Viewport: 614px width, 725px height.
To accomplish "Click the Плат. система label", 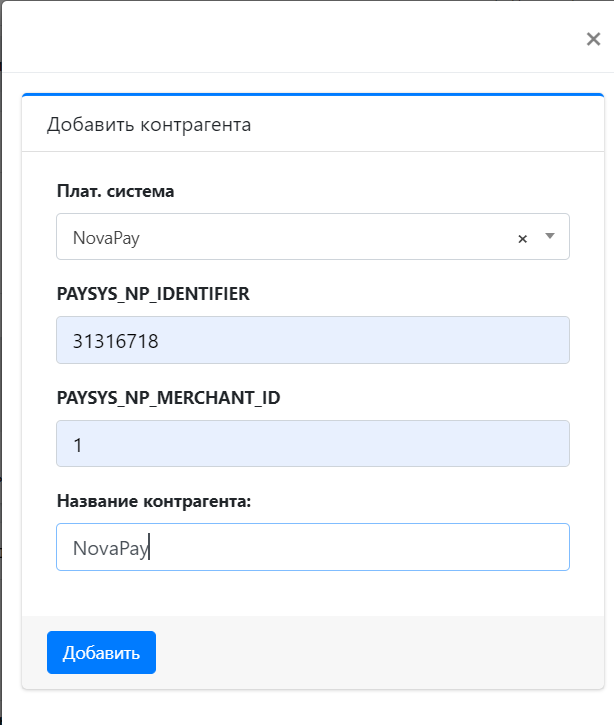I will pos(116,191).
